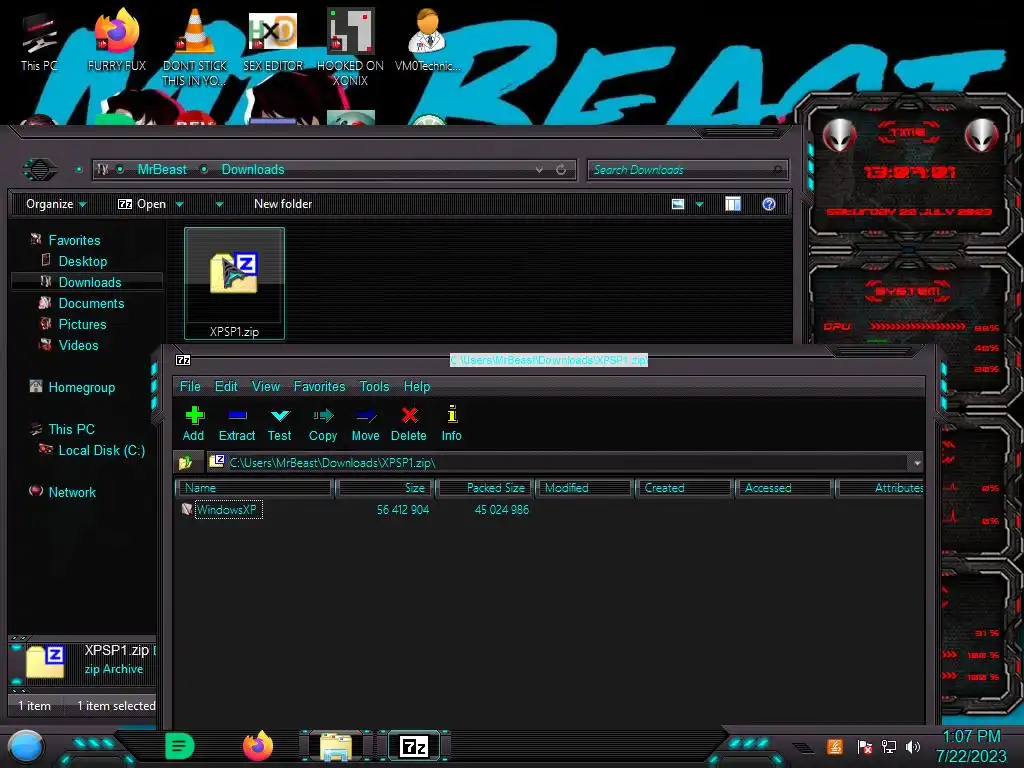This screenshot has height=768, width=1024.
Task: Open Downloads in Explorer sidebar
Action: [x=89, y=282]
